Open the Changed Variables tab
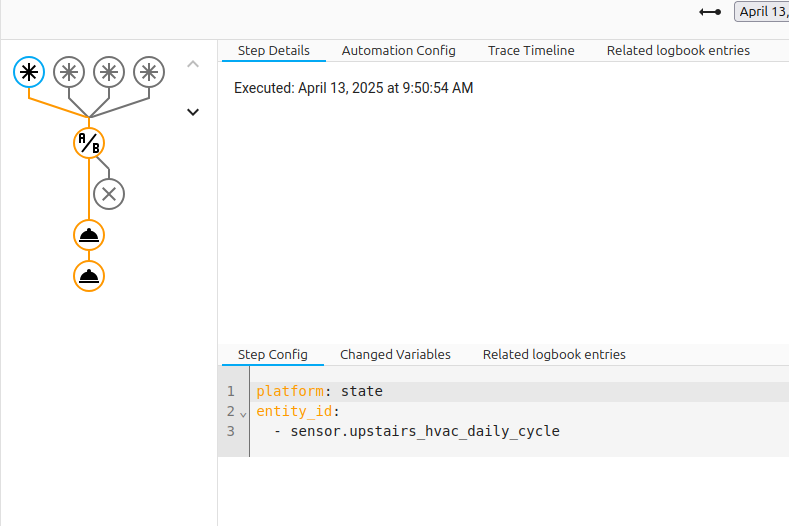 pyautogui.click(x=395, y=354)
